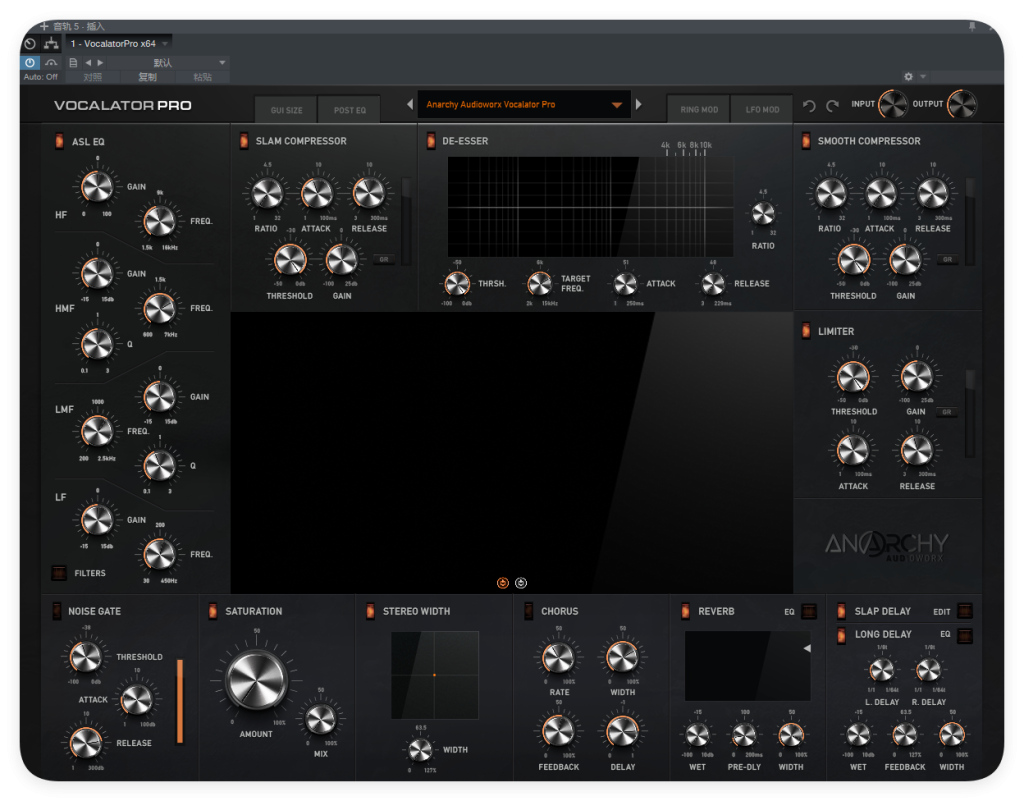Click the OUTPUT level knob
This screenshot has width=1024, height=801.
tap(962, 104)
